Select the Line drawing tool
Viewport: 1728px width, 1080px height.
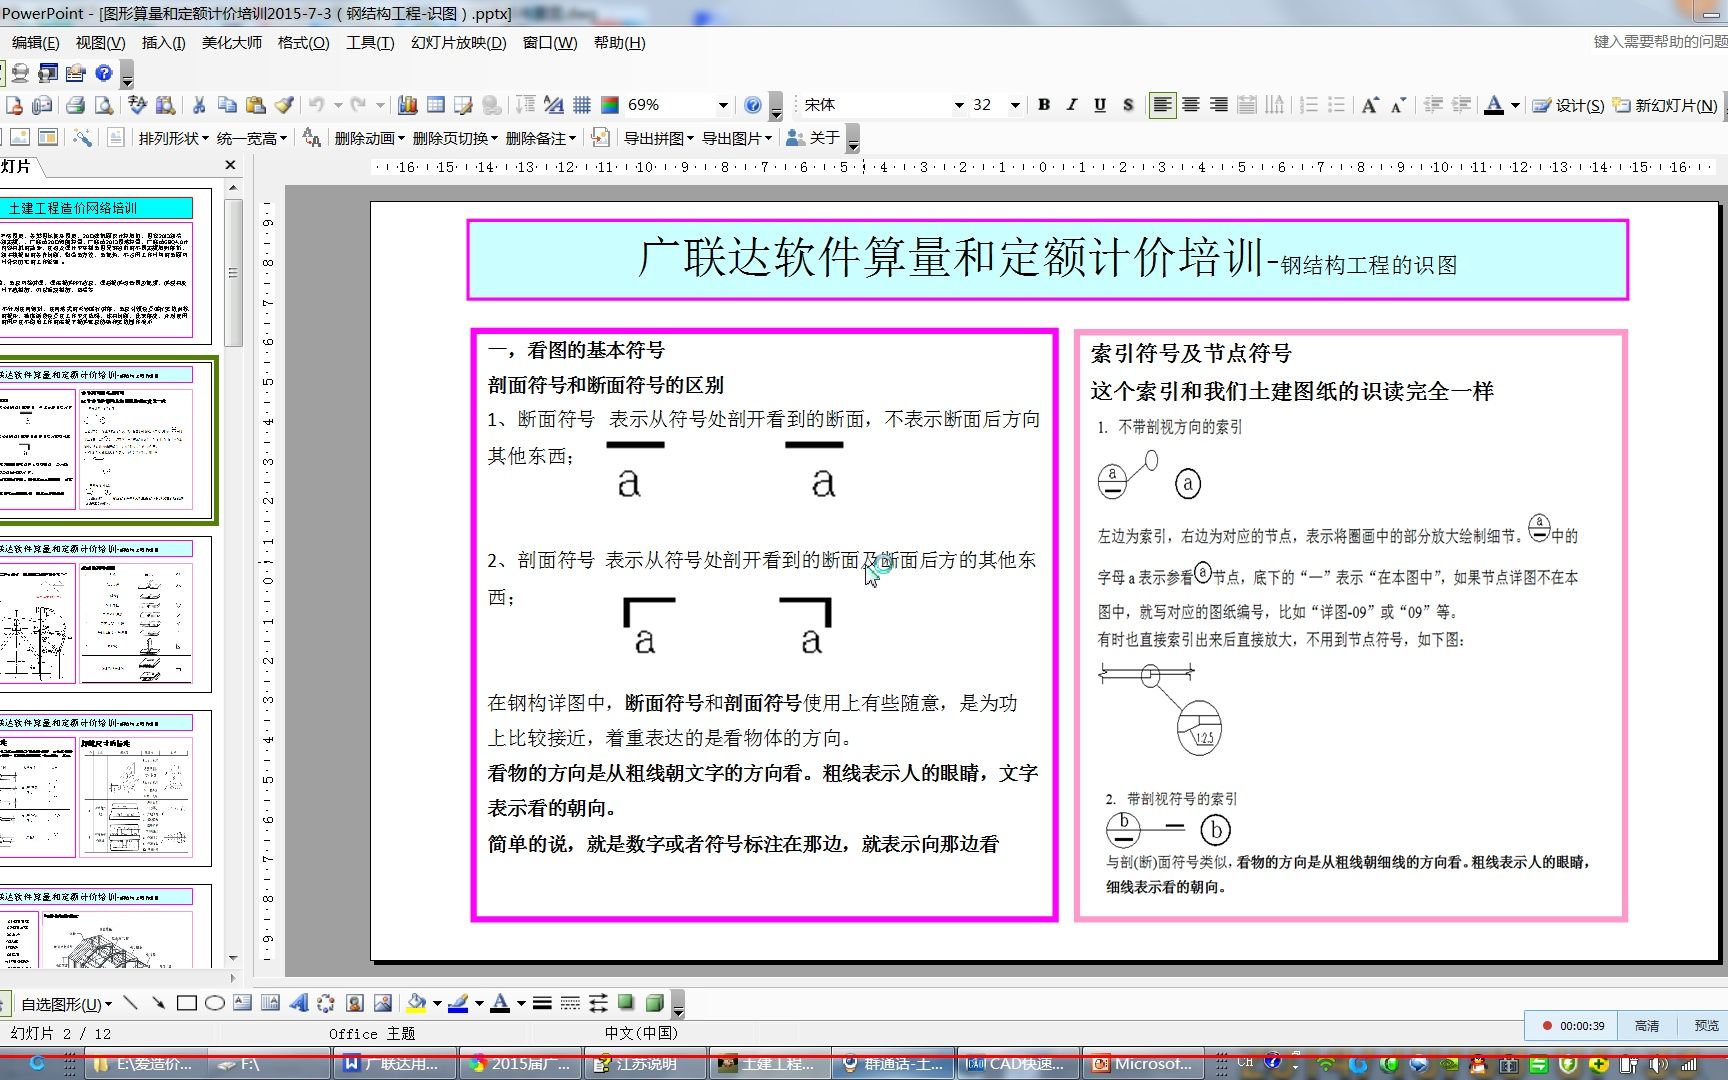(x=130, y=1003)
